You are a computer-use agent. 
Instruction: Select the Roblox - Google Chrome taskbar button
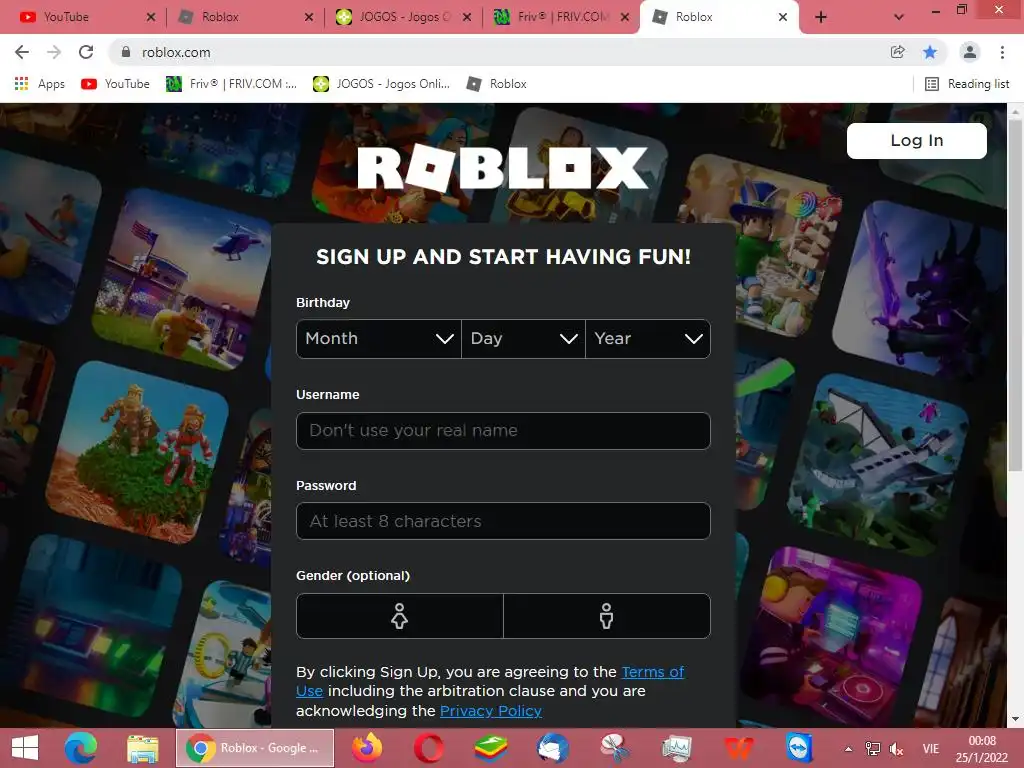point(255,748)
